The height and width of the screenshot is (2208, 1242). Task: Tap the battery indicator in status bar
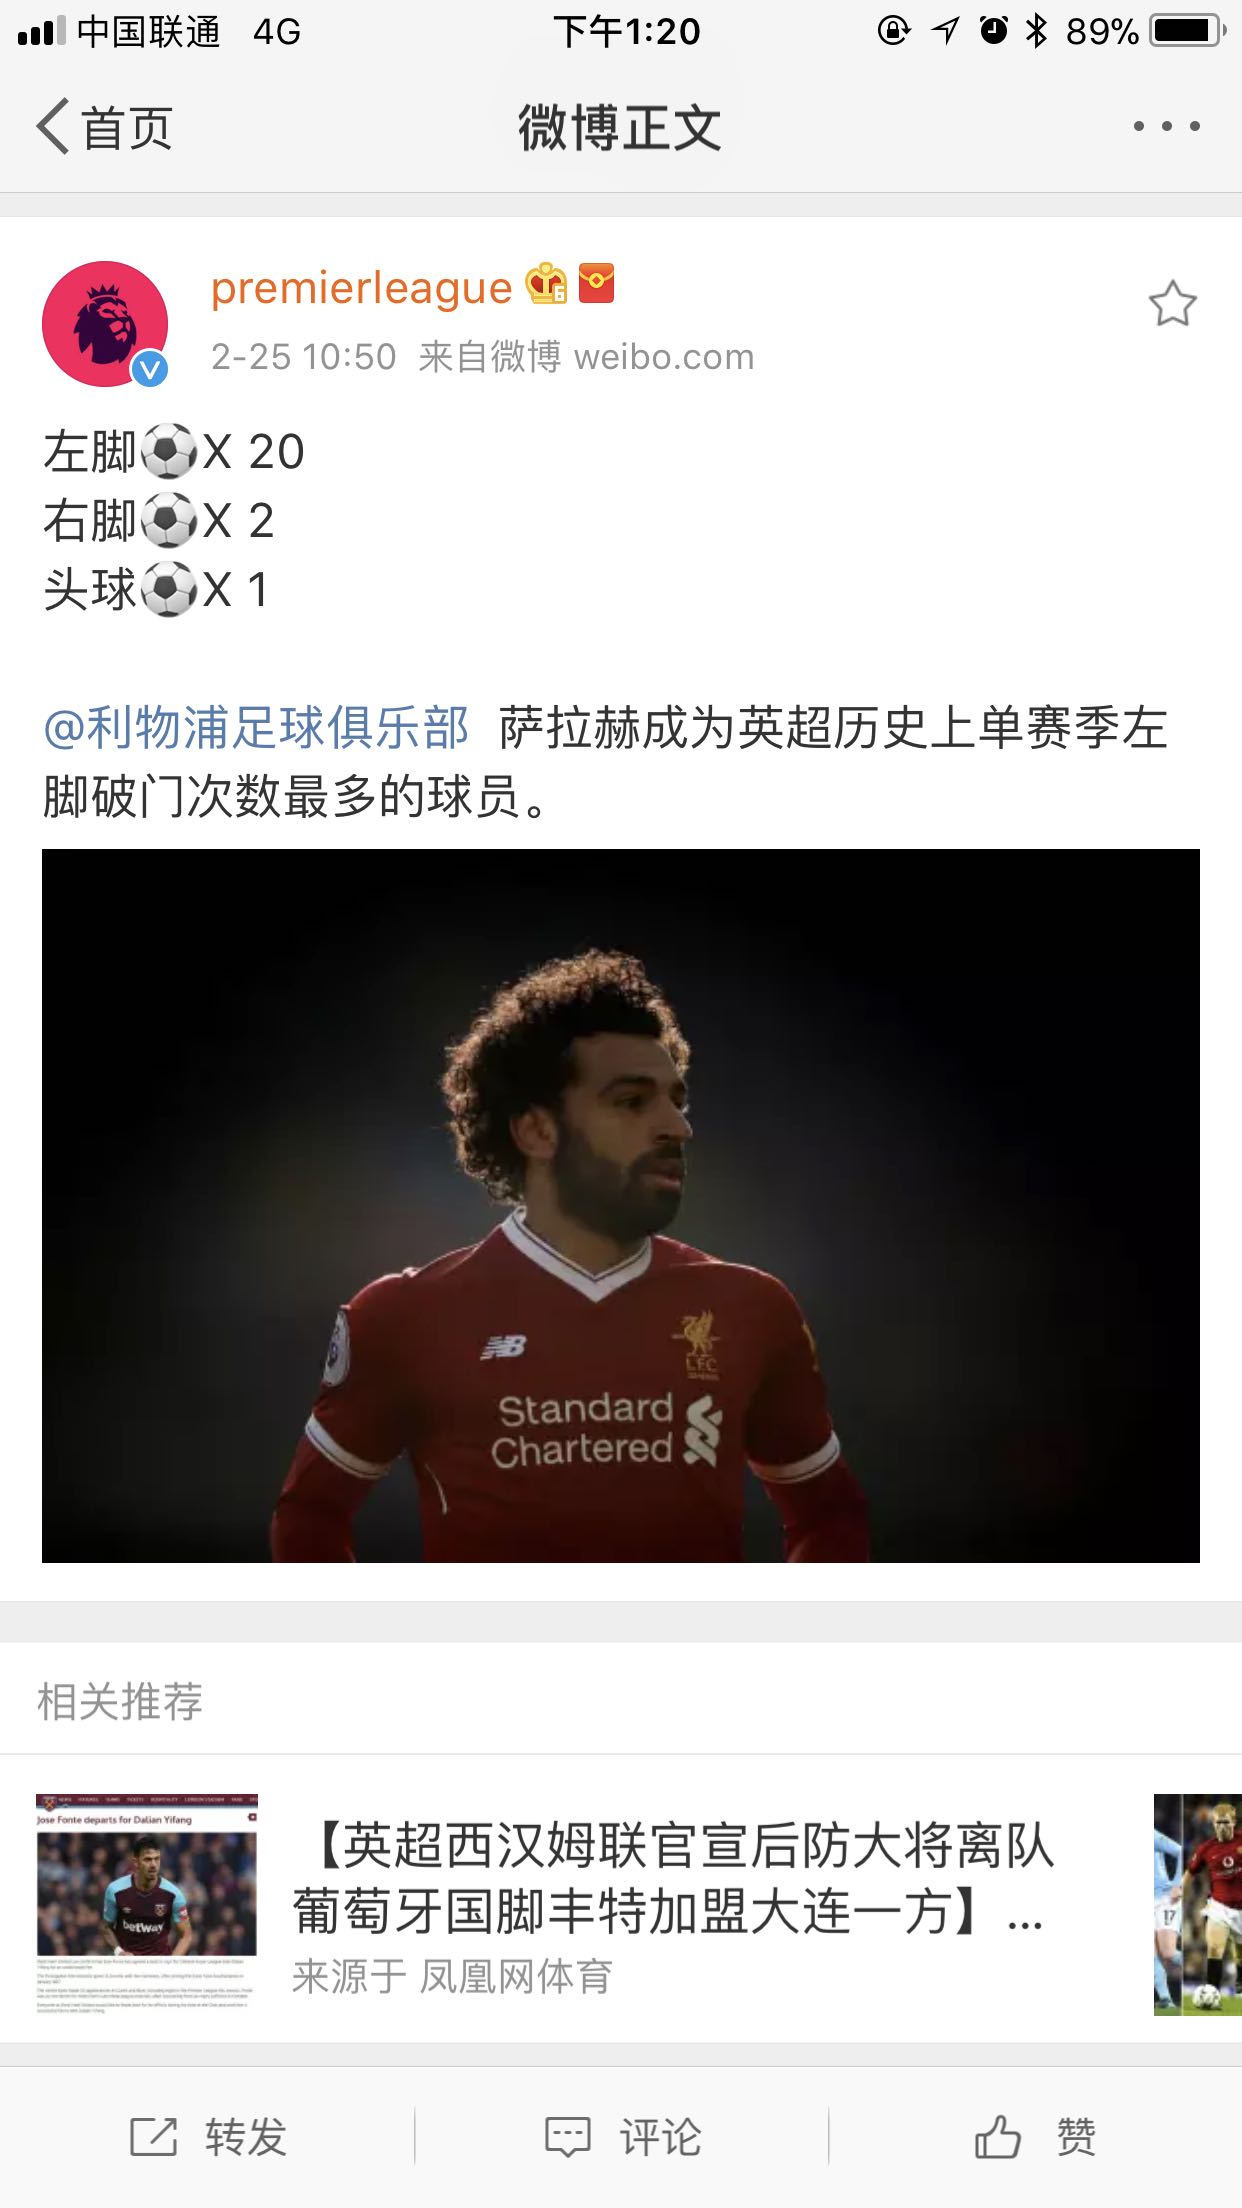(x=1188, y=31)
